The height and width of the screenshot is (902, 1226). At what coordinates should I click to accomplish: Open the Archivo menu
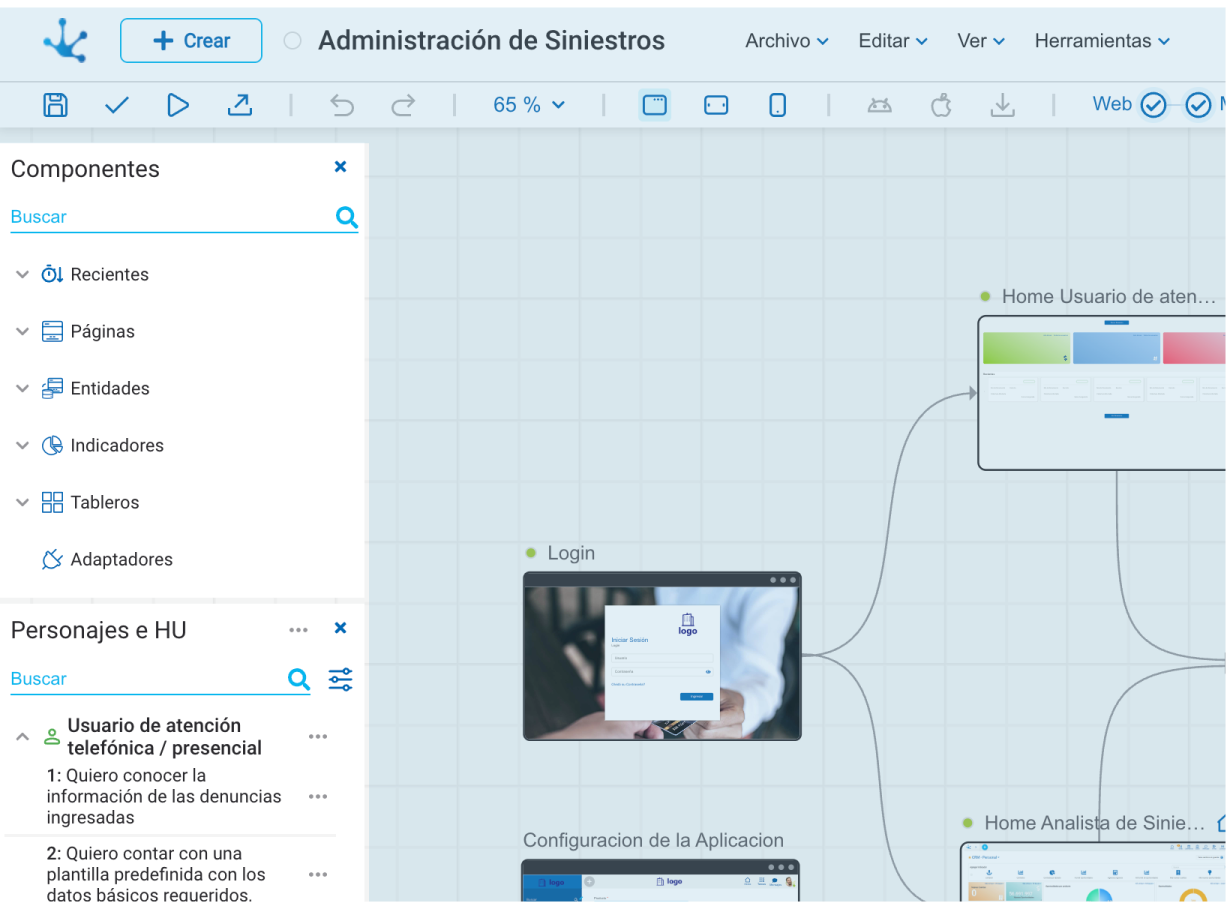pos(787,41)
